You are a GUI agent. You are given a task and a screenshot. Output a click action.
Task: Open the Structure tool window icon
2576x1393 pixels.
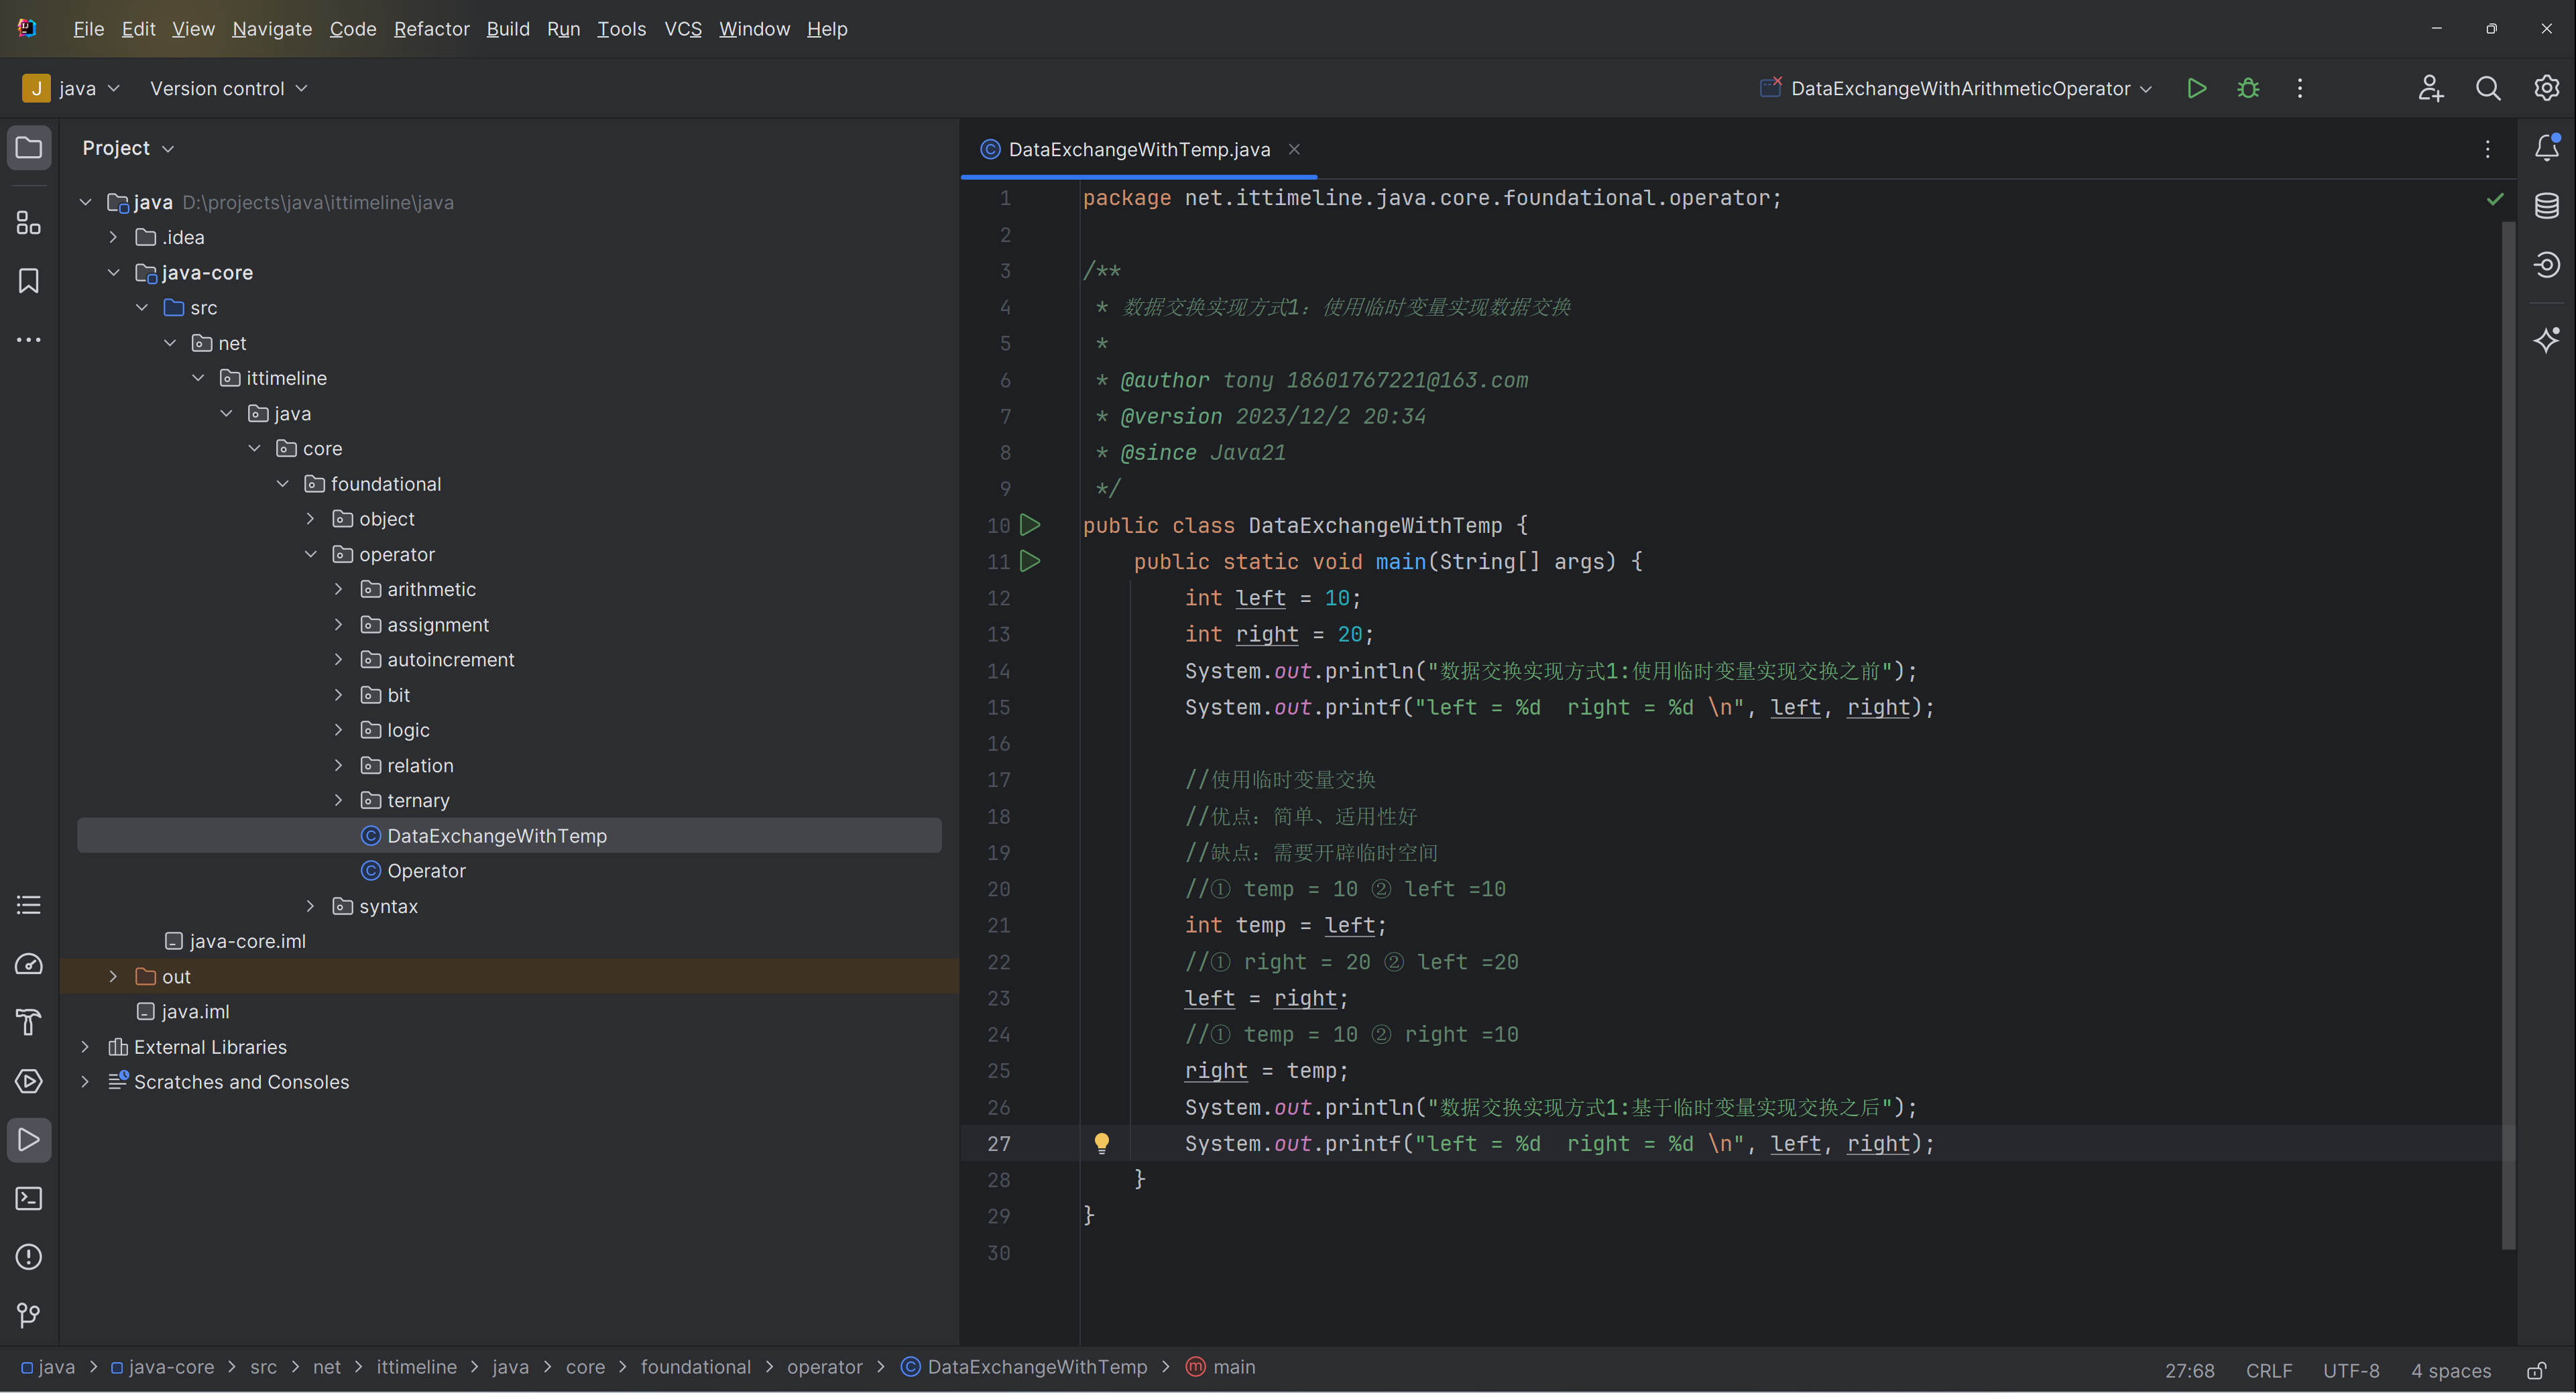point(29,222)
